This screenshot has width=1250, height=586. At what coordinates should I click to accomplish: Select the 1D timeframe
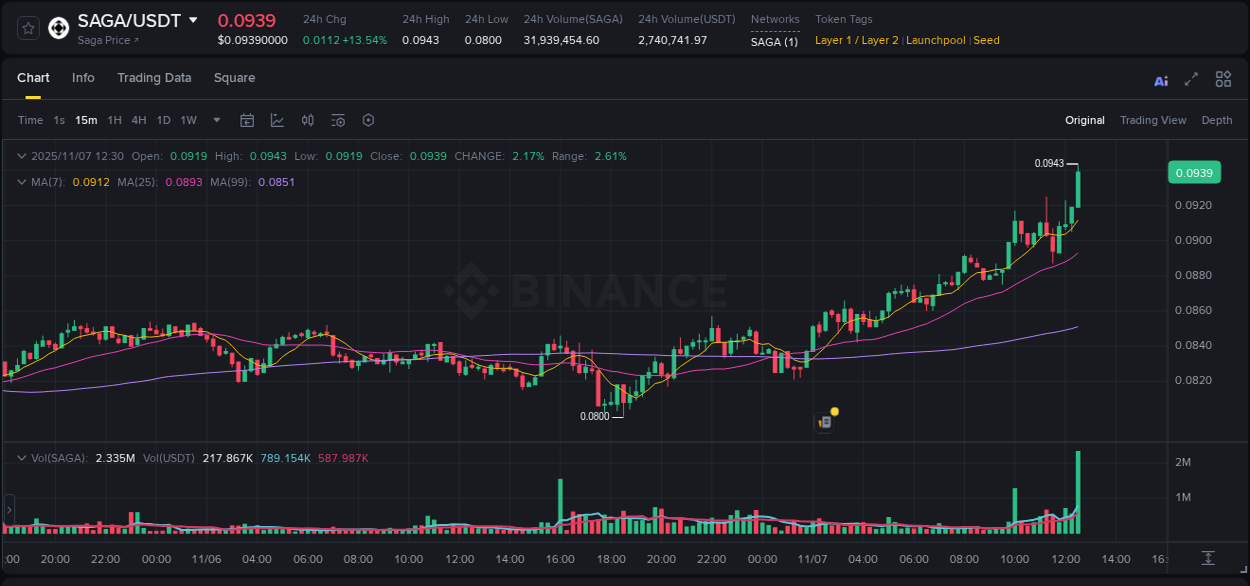tap(163, 120)
